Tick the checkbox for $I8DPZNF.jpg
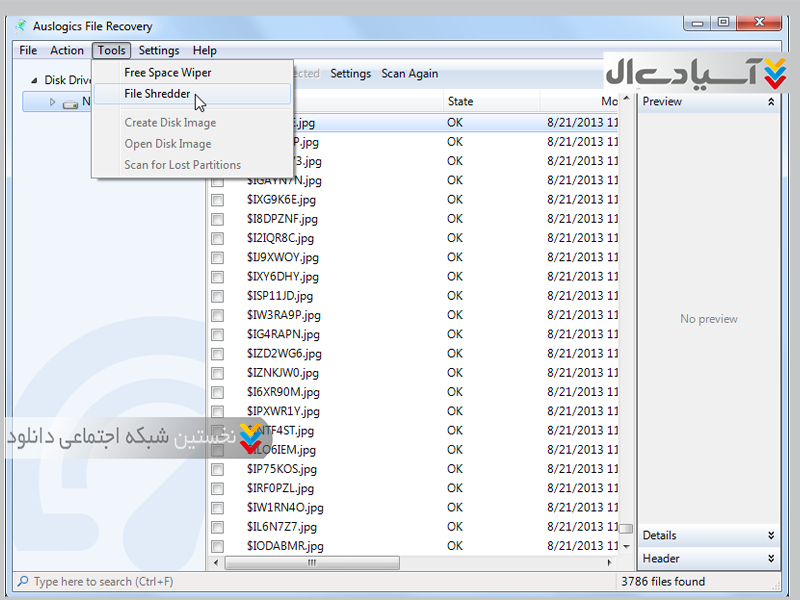This screenshot has width=800, height=600. (x=217, y=219)
